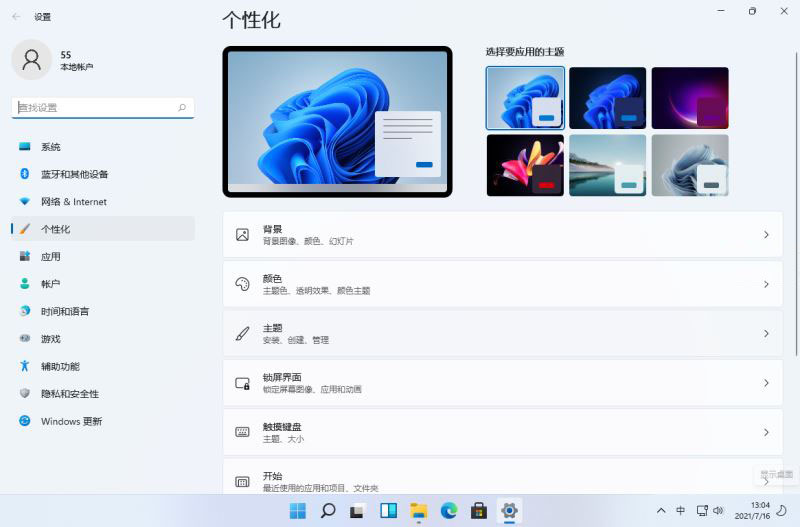Open volume tray icon

718,510
